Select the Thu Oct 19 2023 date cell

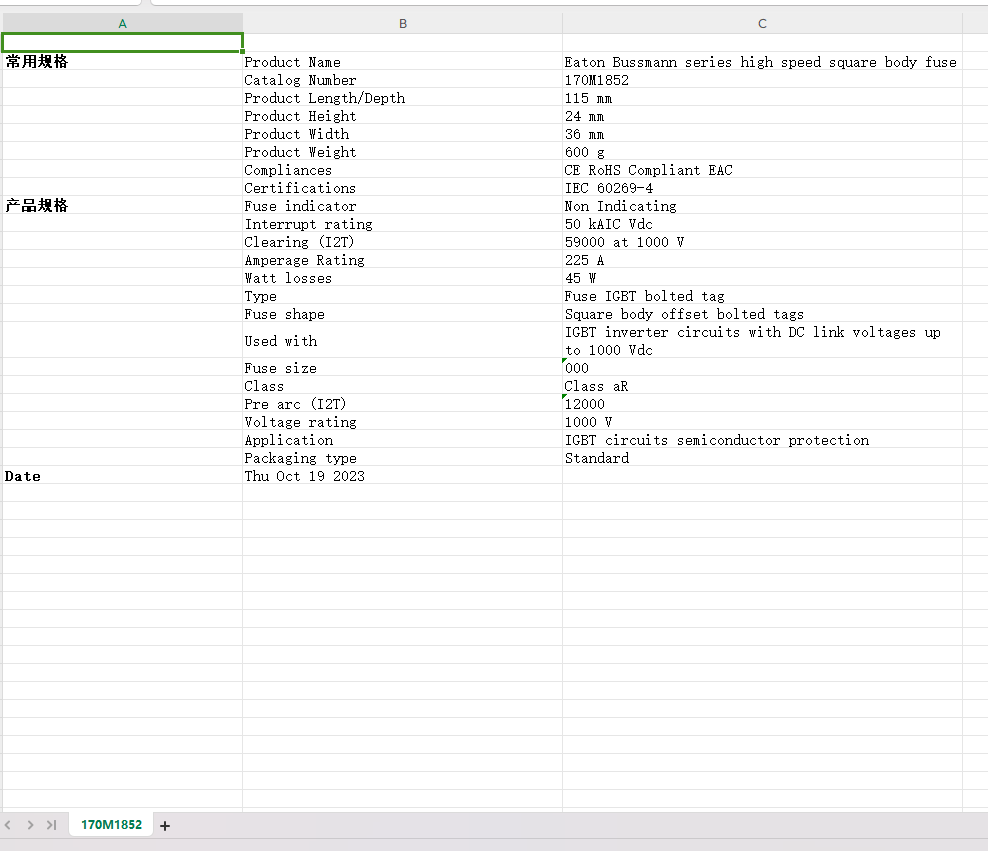tap(403, 476)
